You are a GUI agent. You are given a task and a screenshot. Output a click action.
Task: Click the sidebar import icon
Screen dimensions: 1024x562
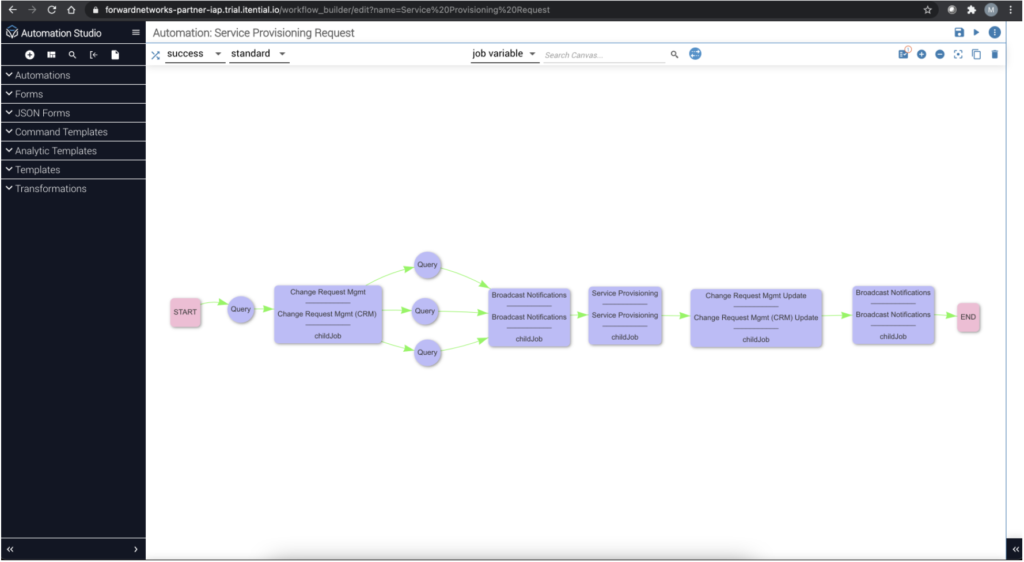pos(94,55)
